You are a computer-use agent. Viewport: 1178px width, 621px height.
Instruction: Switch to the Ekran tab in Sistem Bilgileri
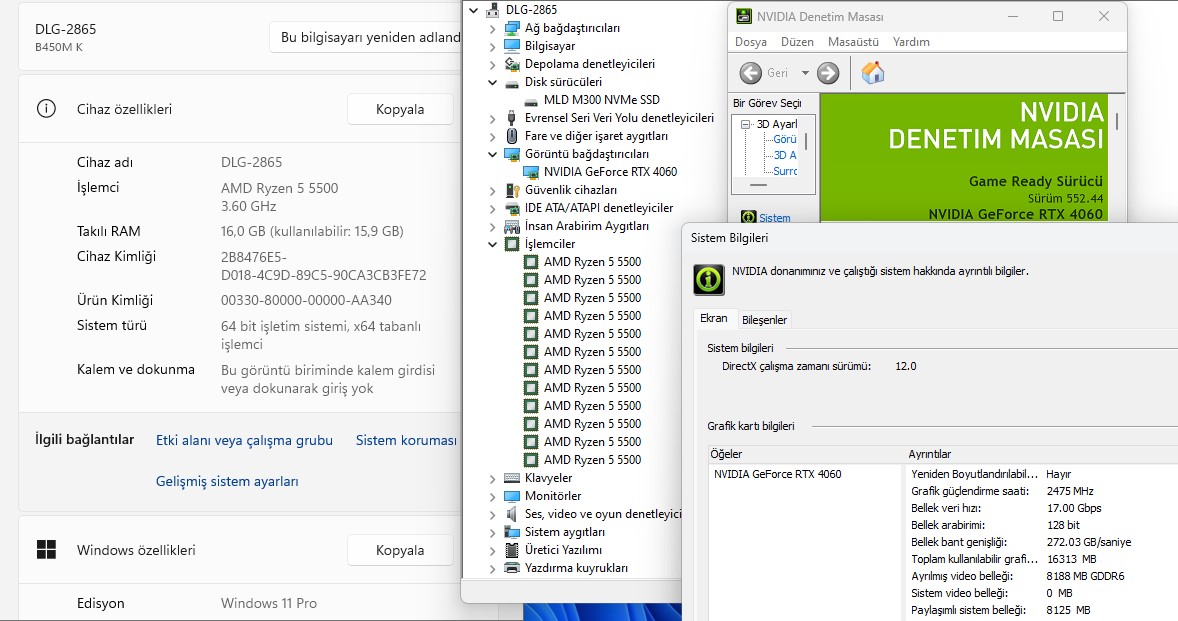tap(714, 318)
